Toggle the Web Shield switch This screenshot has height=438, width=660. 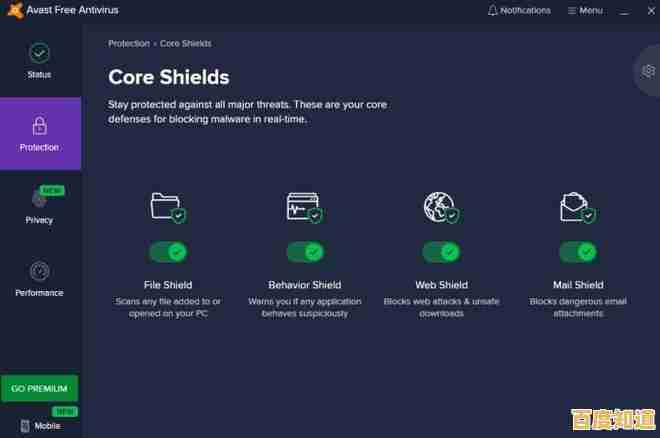pyautogui.click(x=441, y=252)
